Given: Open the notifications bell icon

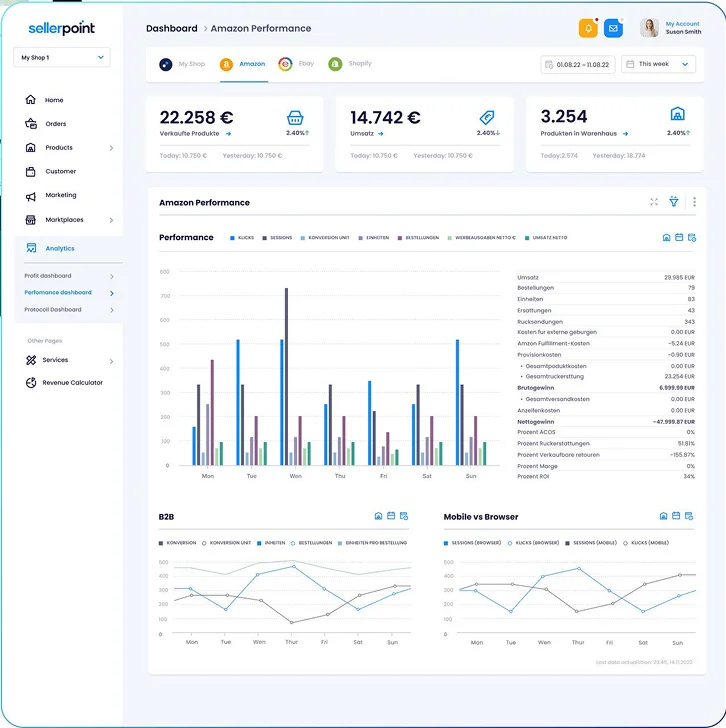Looking at the screenshot, I should pos(588,28).
